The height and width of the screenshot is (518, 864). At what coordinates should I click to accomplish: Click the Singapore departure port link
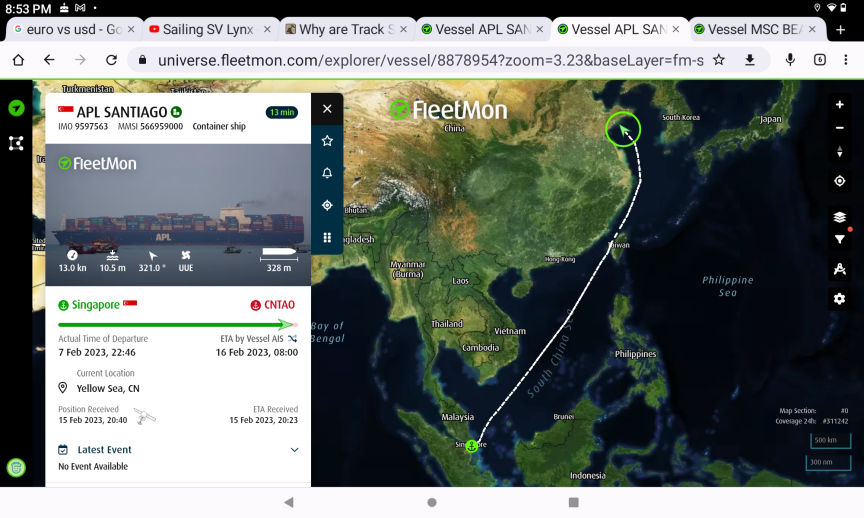coord(96,304)
